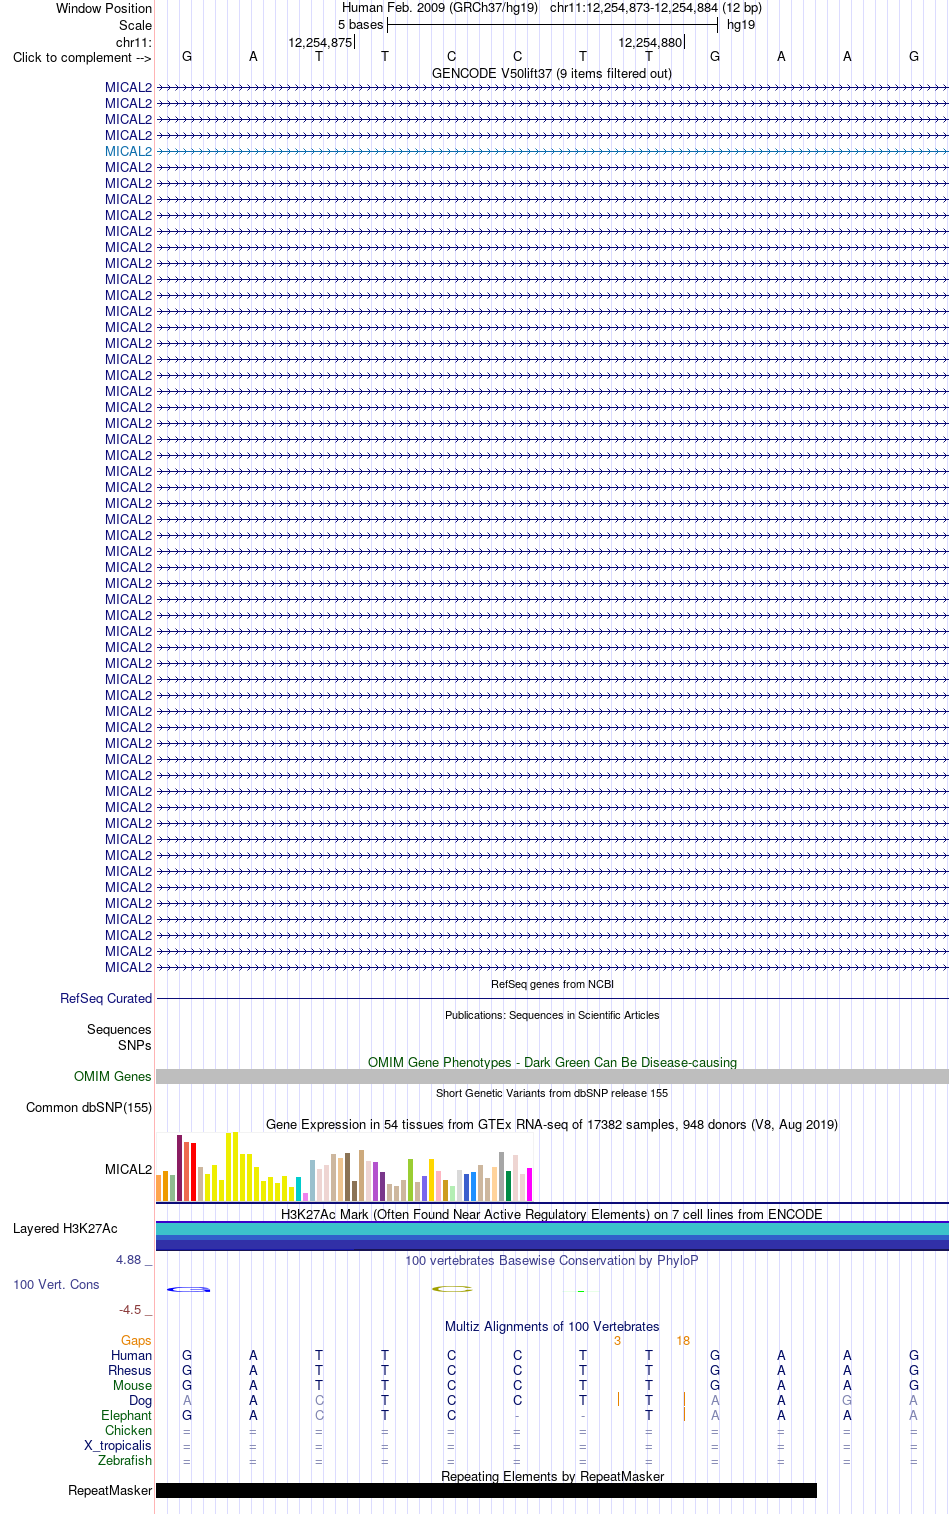Click the hg19 assembly label

coord(741,24)
